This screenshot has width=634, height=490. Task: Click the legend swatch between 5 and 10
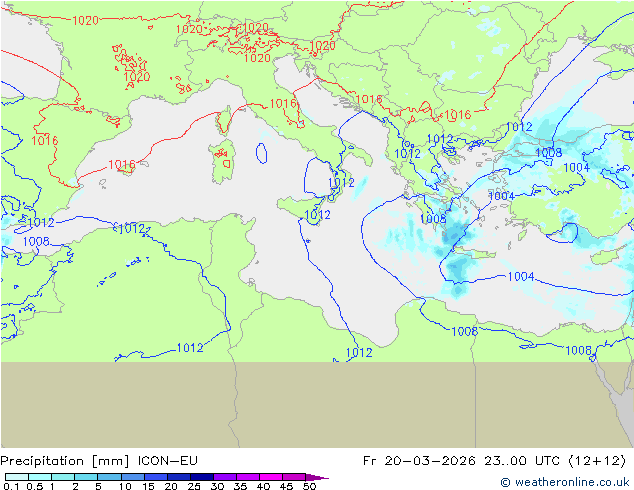click(x=109, y=477)
